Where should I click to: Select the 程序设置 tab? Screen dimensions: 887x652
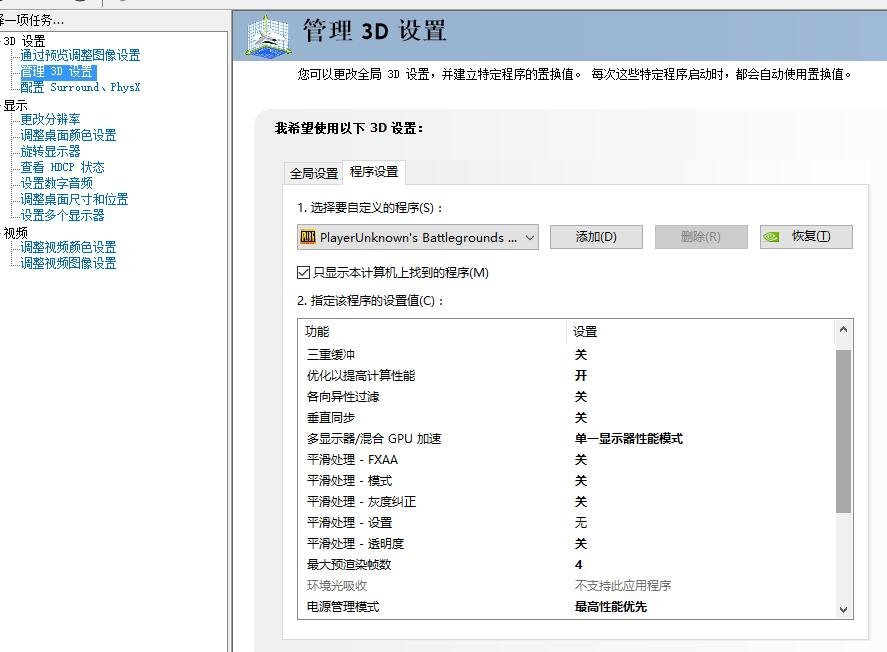(x=374, y=172)
